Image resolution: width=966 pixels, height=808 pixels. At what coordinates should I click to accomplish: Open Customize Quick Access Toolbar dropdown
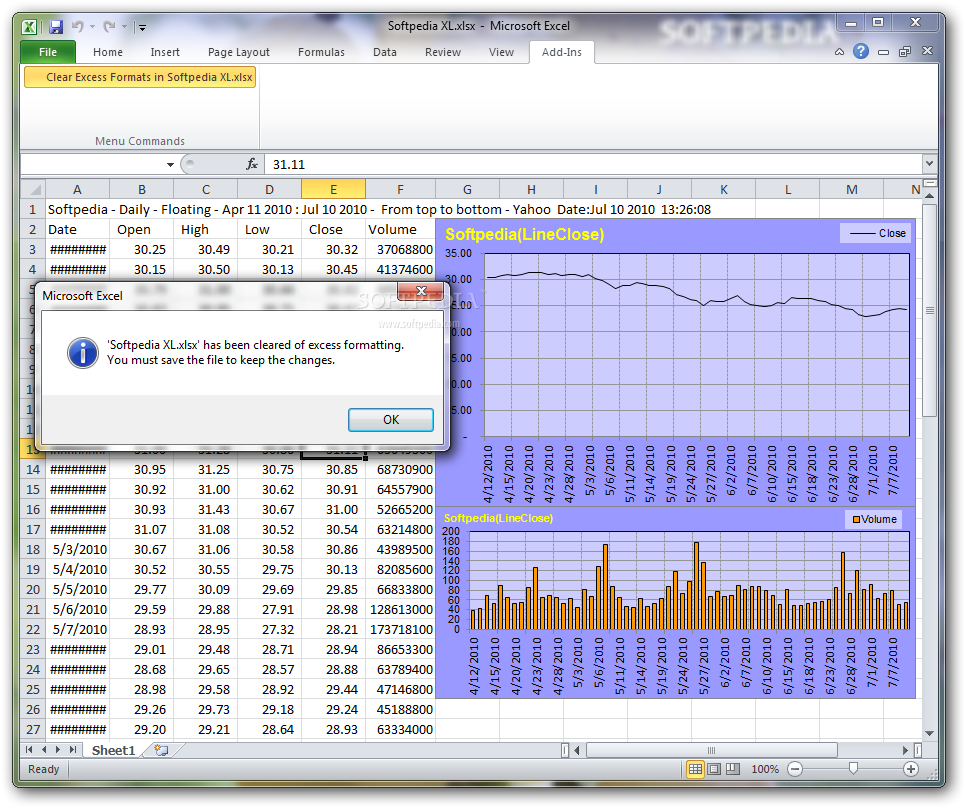click(x=142, y=27)
